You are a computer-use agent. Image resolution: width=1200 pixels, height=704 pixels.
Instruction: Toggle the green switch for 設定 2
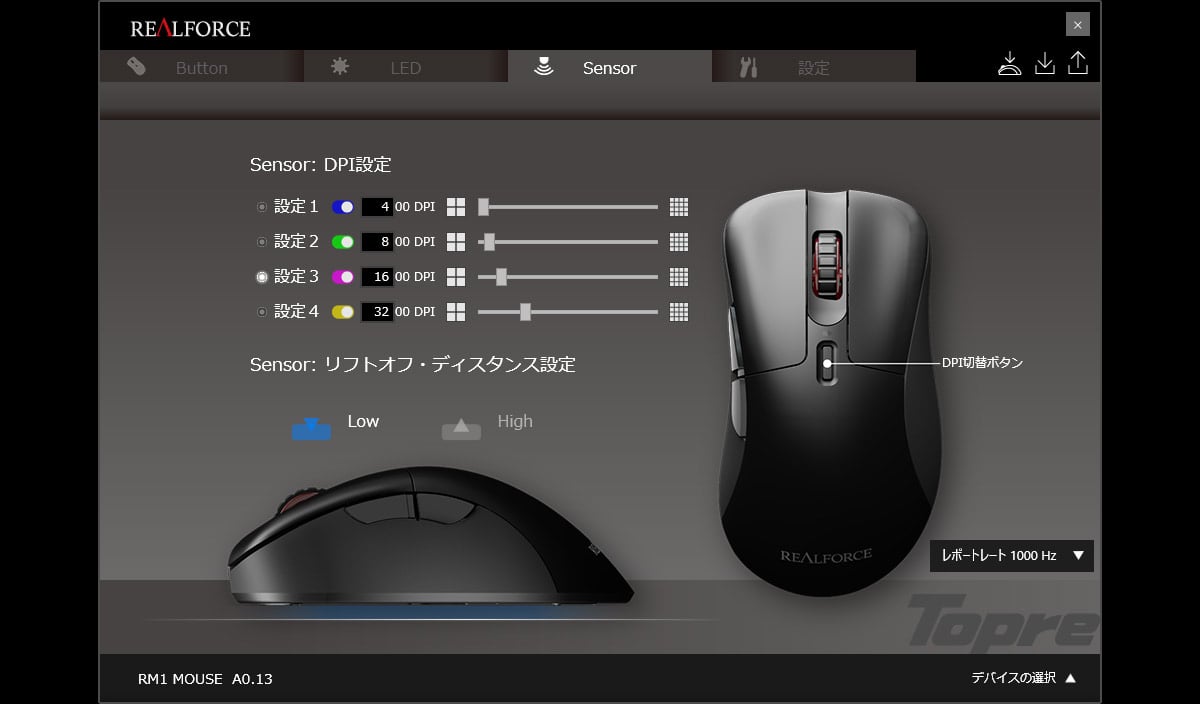pos(344,241)
